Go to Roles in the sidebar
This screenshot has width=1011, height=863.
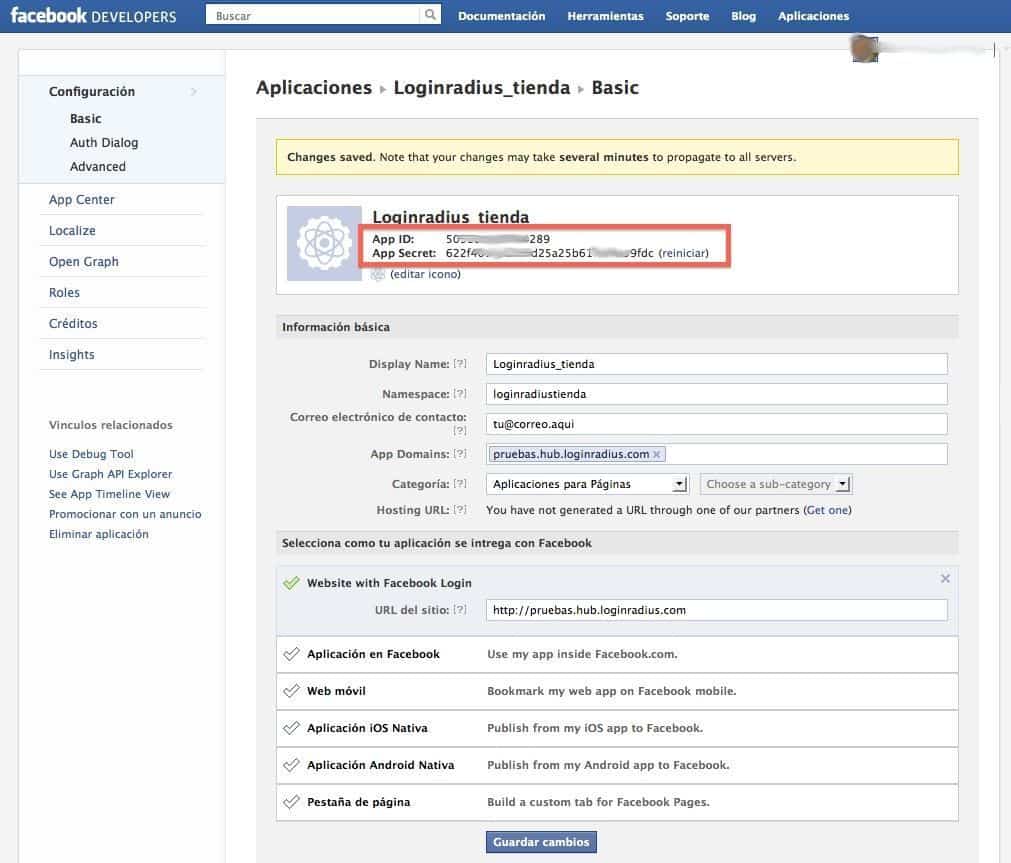[64, 292]
